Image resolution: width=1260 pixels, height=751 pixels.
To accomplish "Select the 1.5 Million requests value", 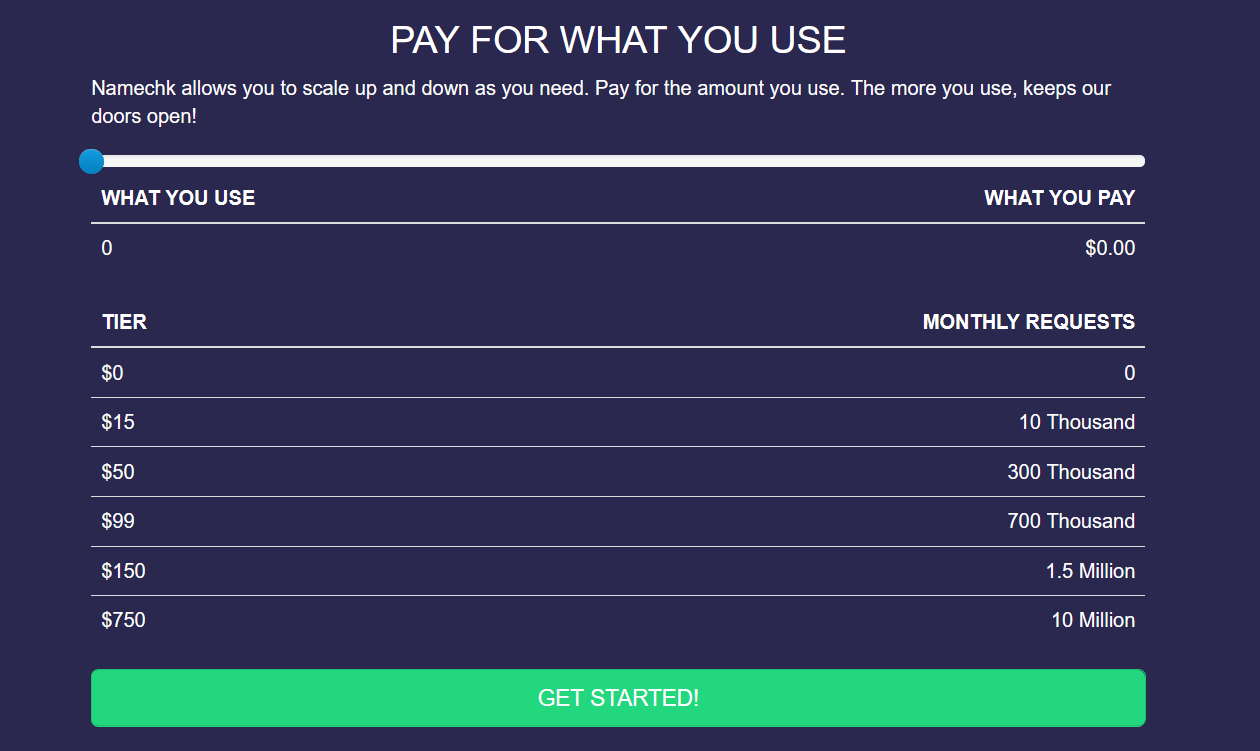I will click(x=1090, y=571).
